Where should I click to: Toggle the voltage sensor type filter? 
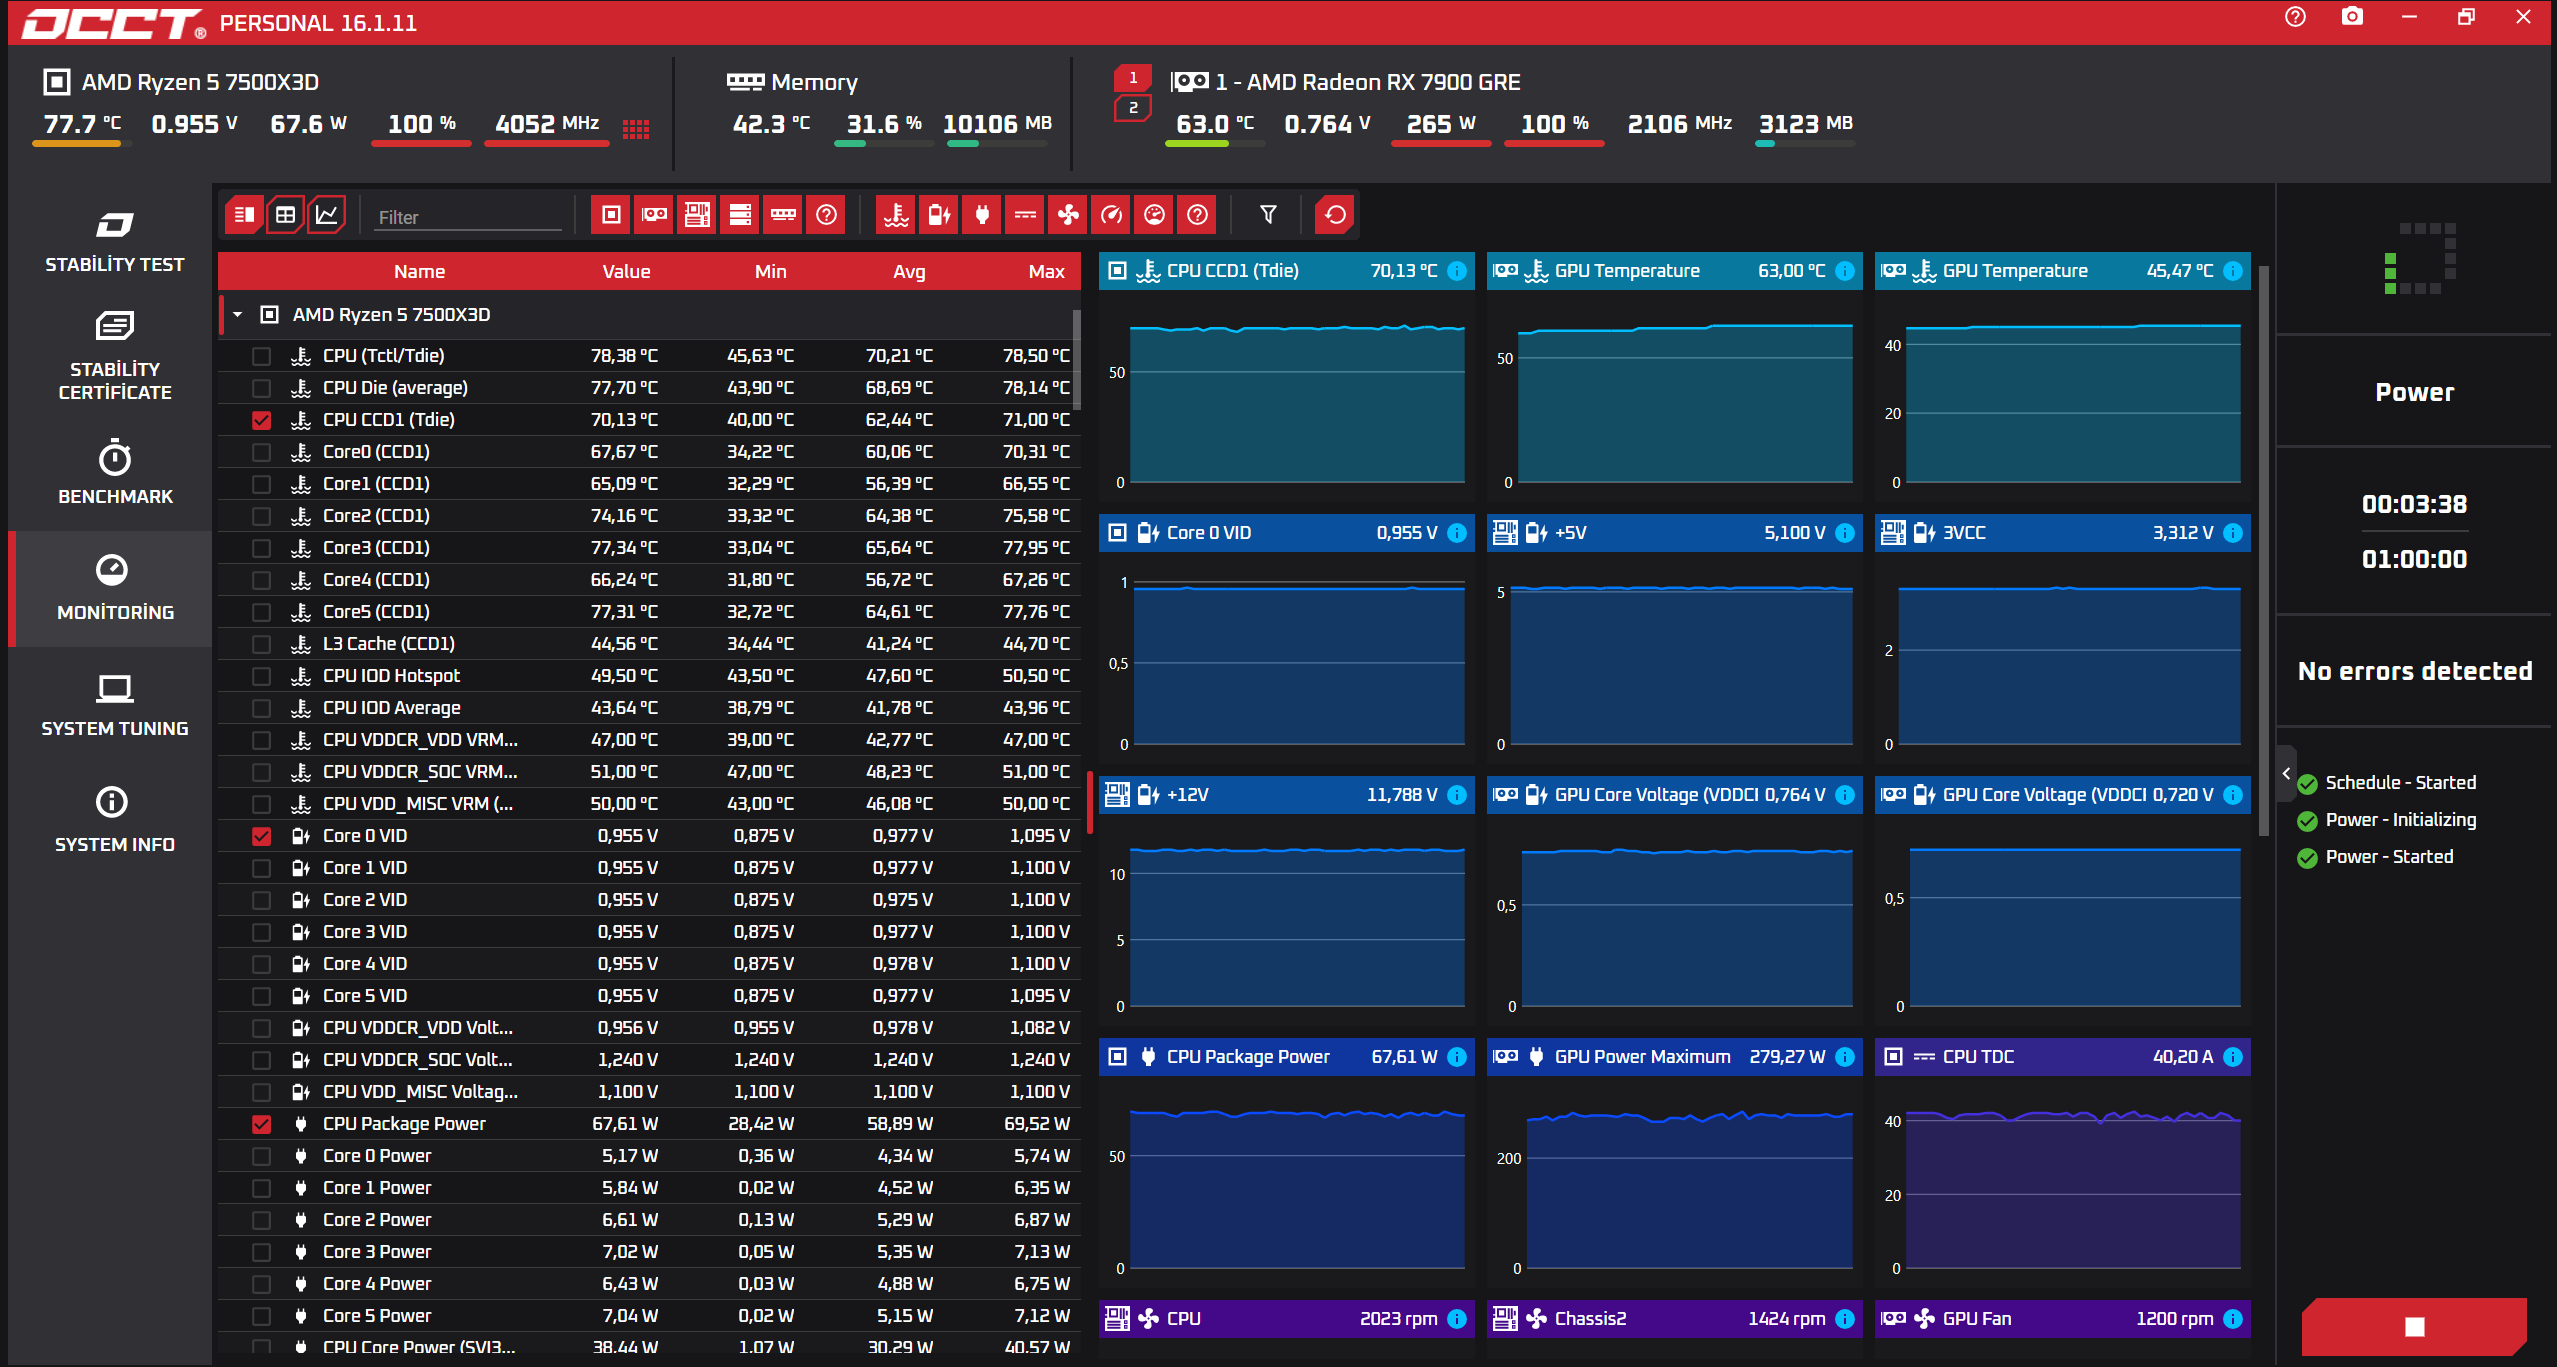tap(940, 215)
